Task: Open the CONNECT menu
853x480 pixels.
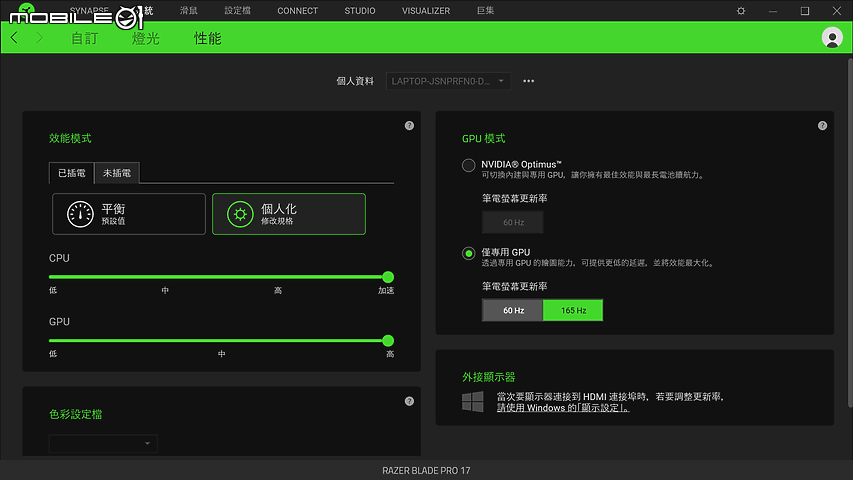Action: click(x=298, y=11)
